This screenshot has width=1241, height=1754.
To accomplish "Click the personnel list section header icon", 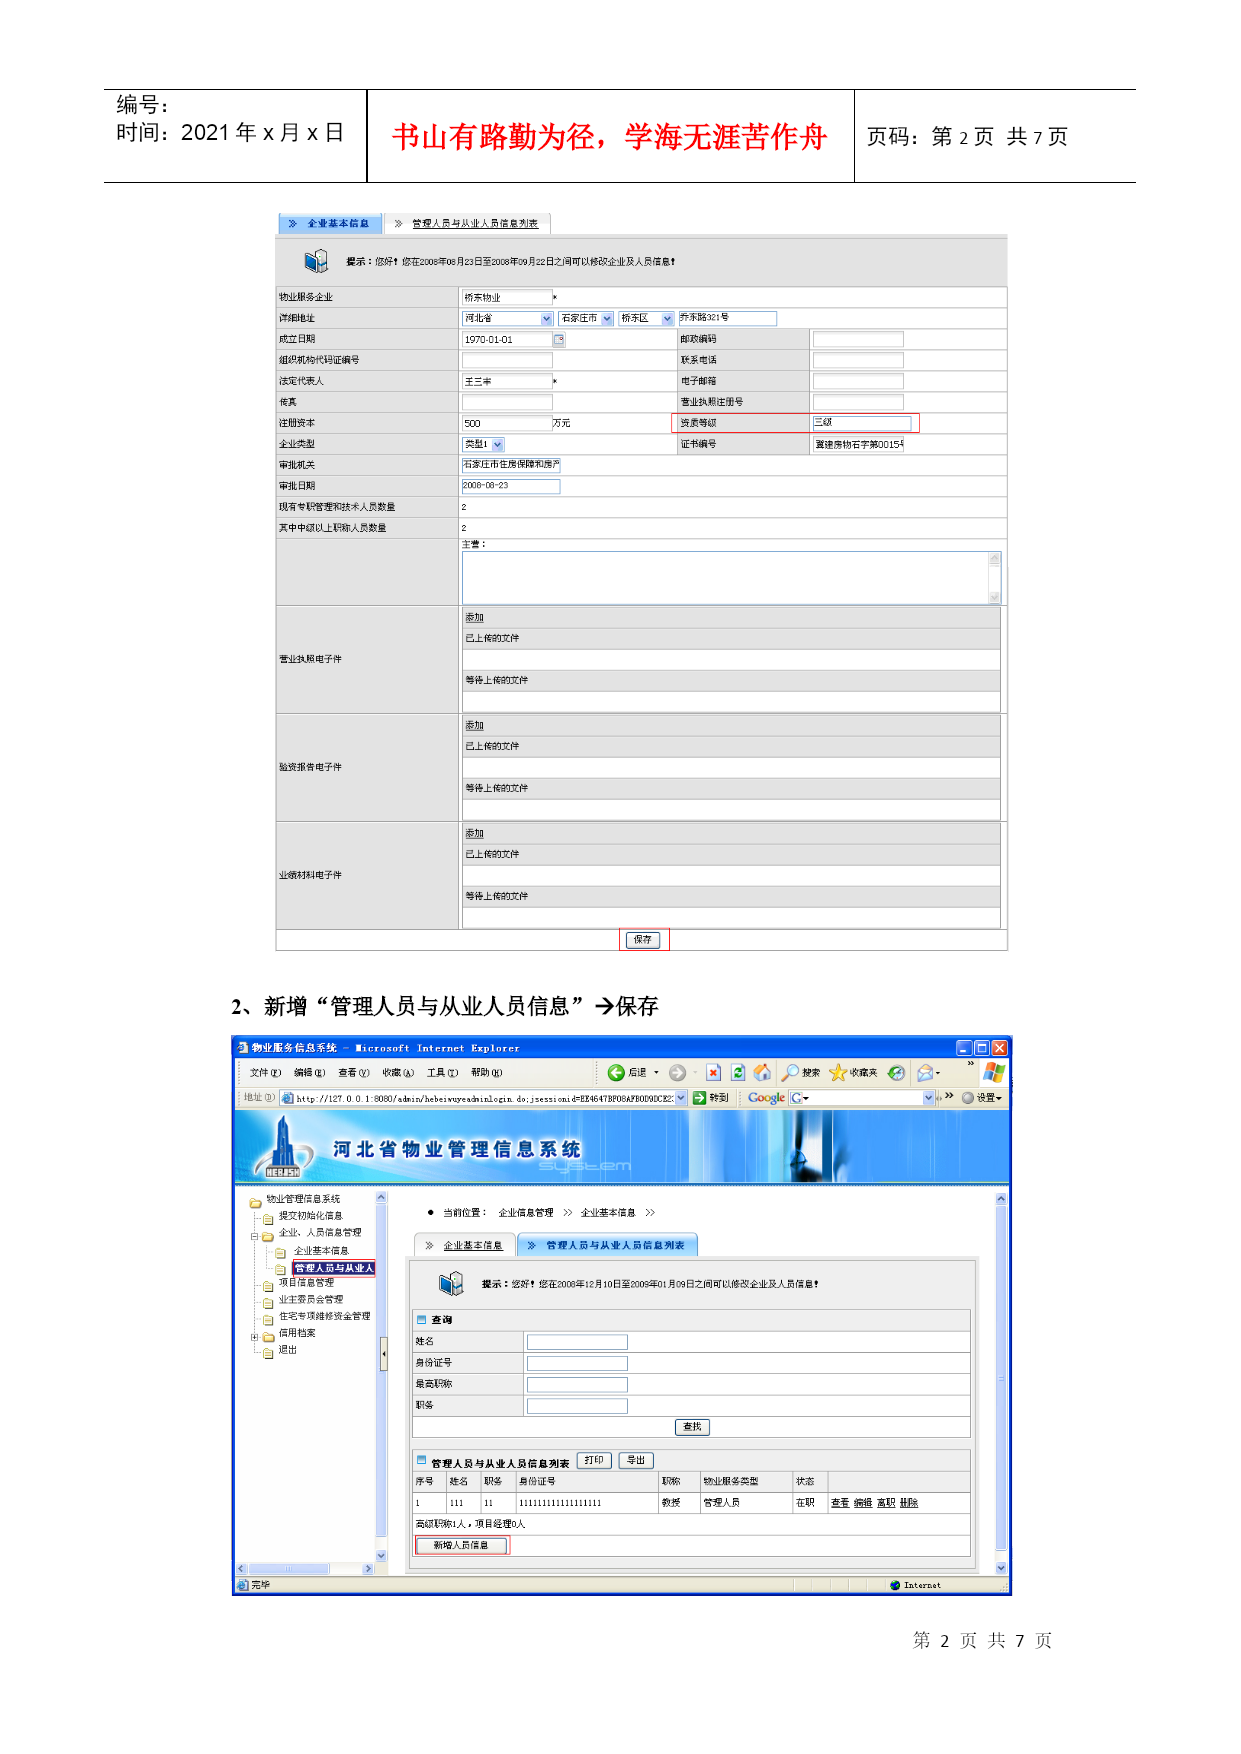I will point(421,1460).
